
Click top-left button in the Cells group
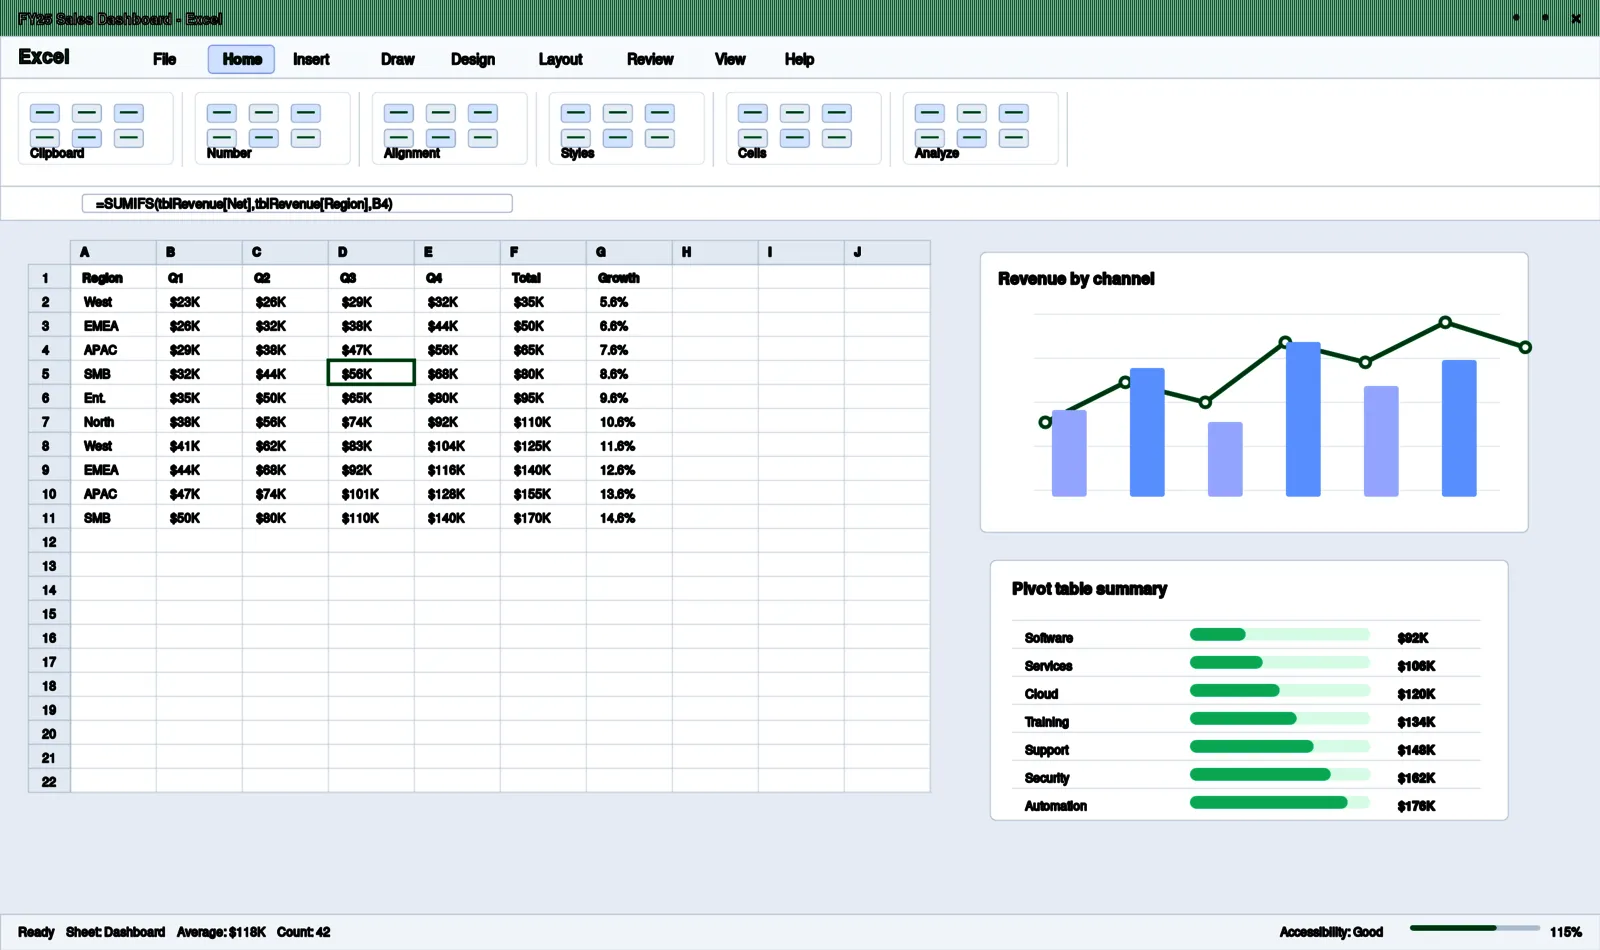pos(753,113)
